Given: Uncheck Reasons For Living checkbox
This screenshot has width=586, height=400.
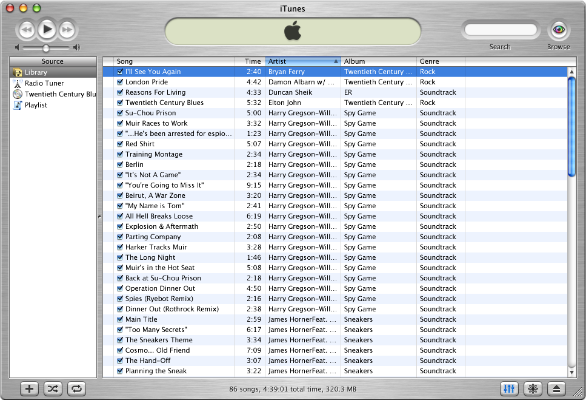Looking at the screenshot, I should 120,92.
